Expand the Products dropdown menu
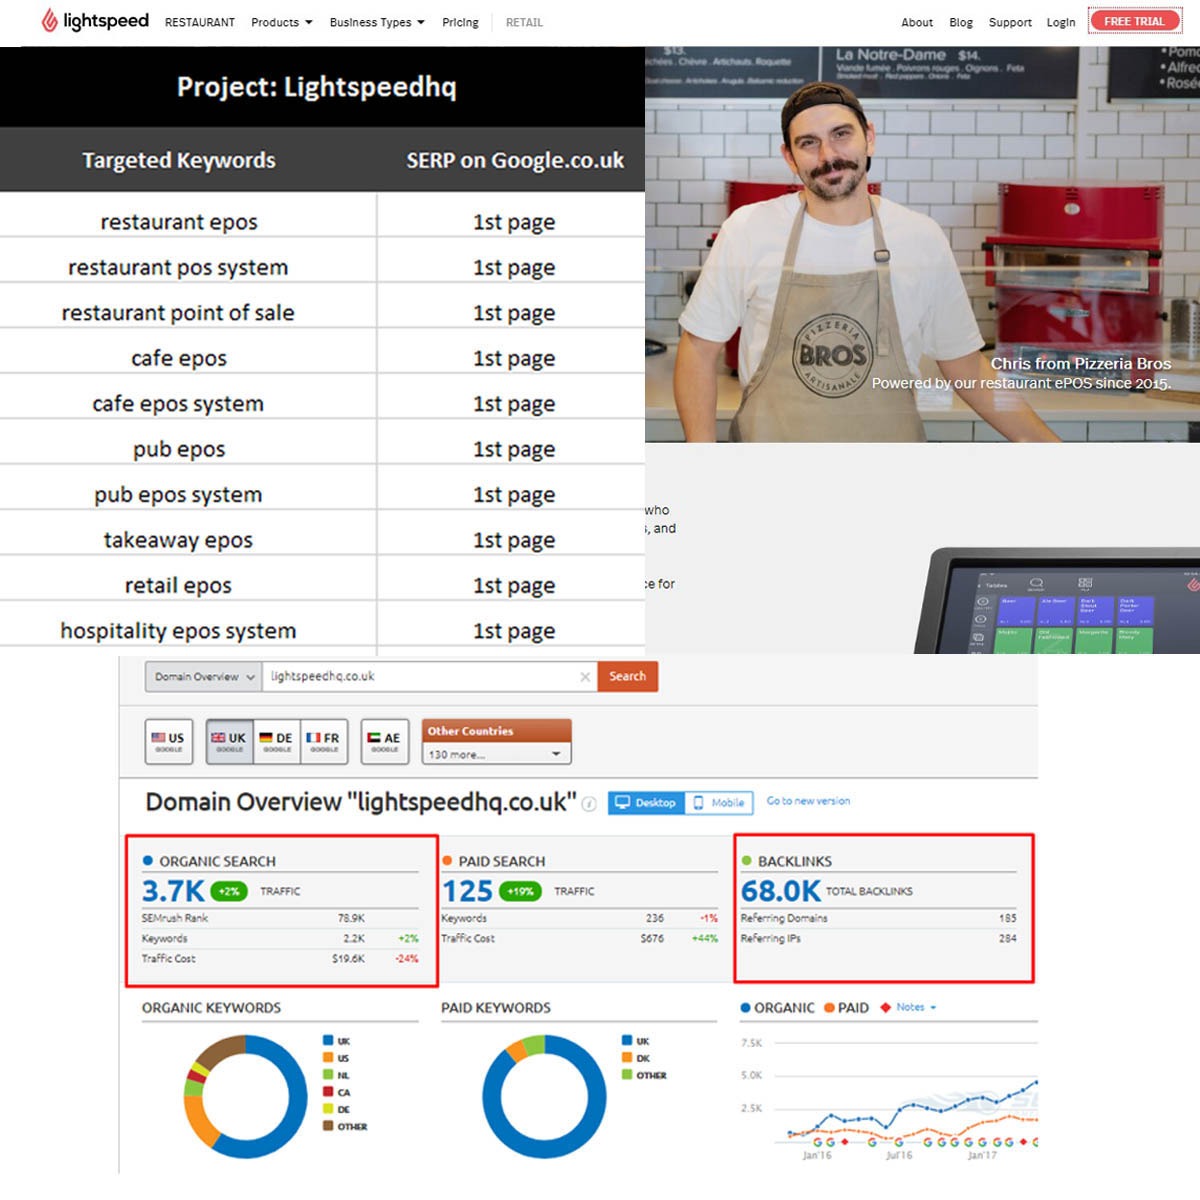 (x=281, y=22)
